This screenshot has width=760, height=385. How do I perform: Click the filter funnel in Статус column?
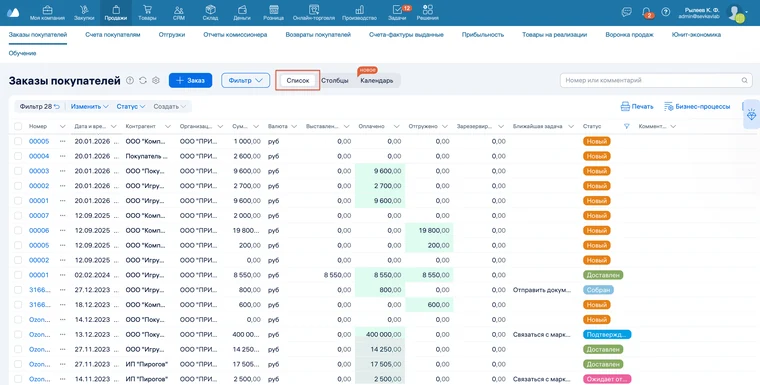[x=626, y=126]
